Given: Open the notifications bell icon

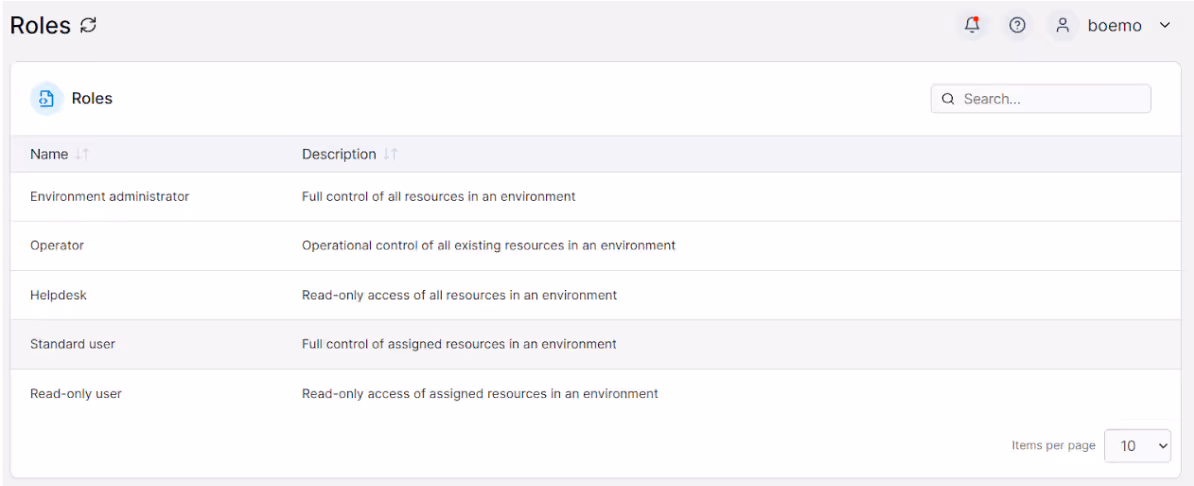Looking at the screenshot, I should point(972,25).
